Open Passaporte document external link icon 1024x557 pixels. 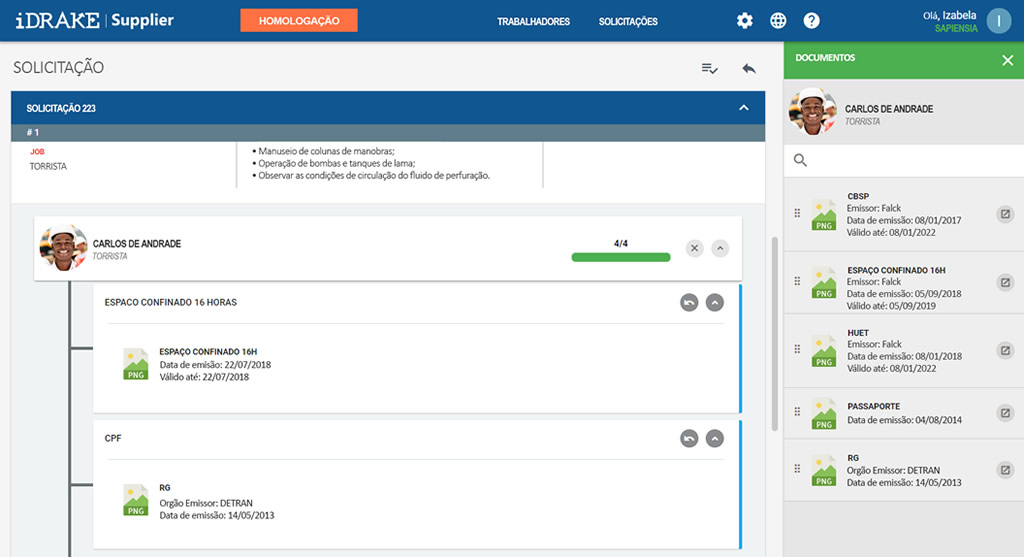coord(1005,413)
